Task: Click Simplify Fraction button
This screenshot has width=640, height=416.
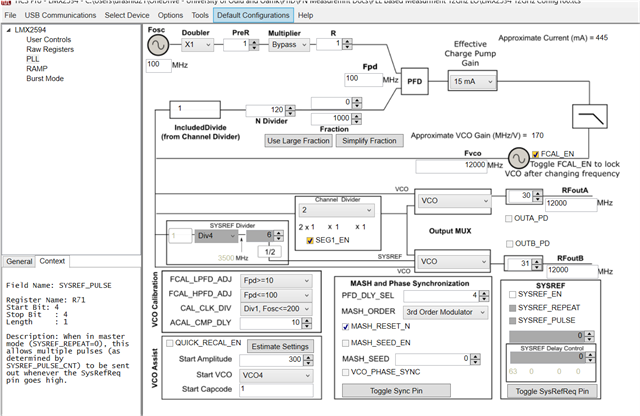Action: click(x=369, y=141)
